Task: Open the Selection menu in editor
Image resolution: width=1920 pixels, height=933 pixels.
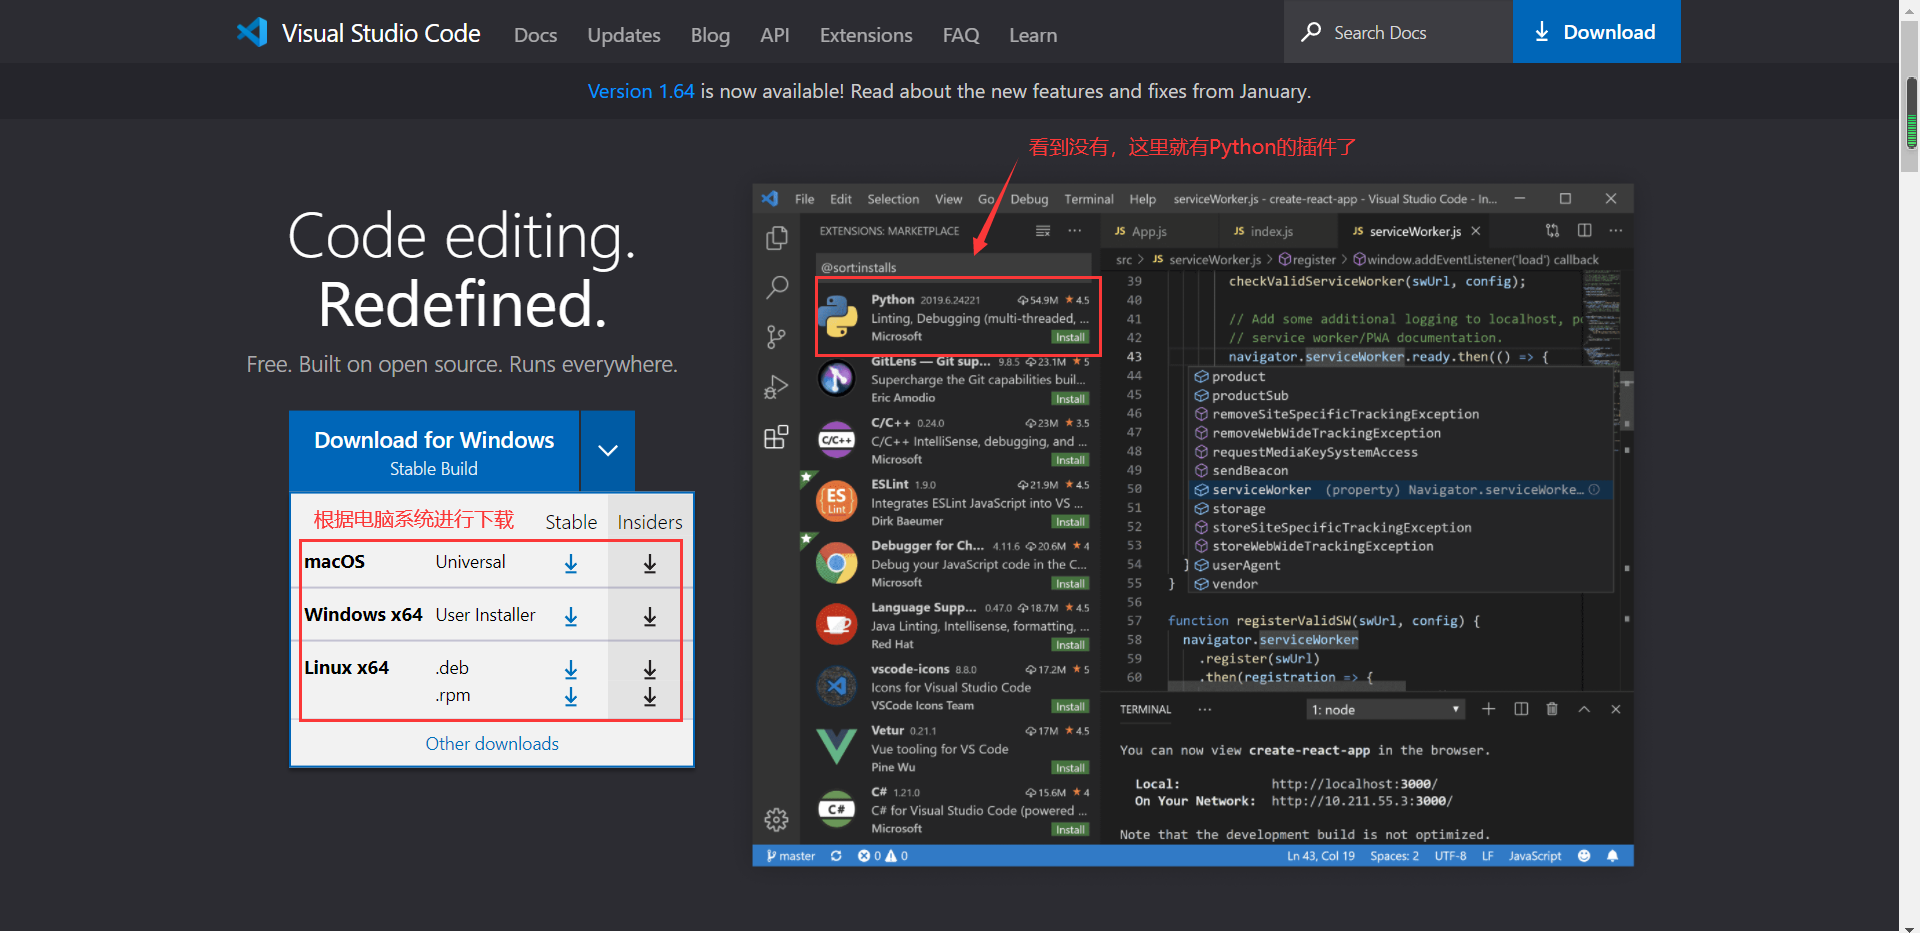Action: tap(893, 199)
